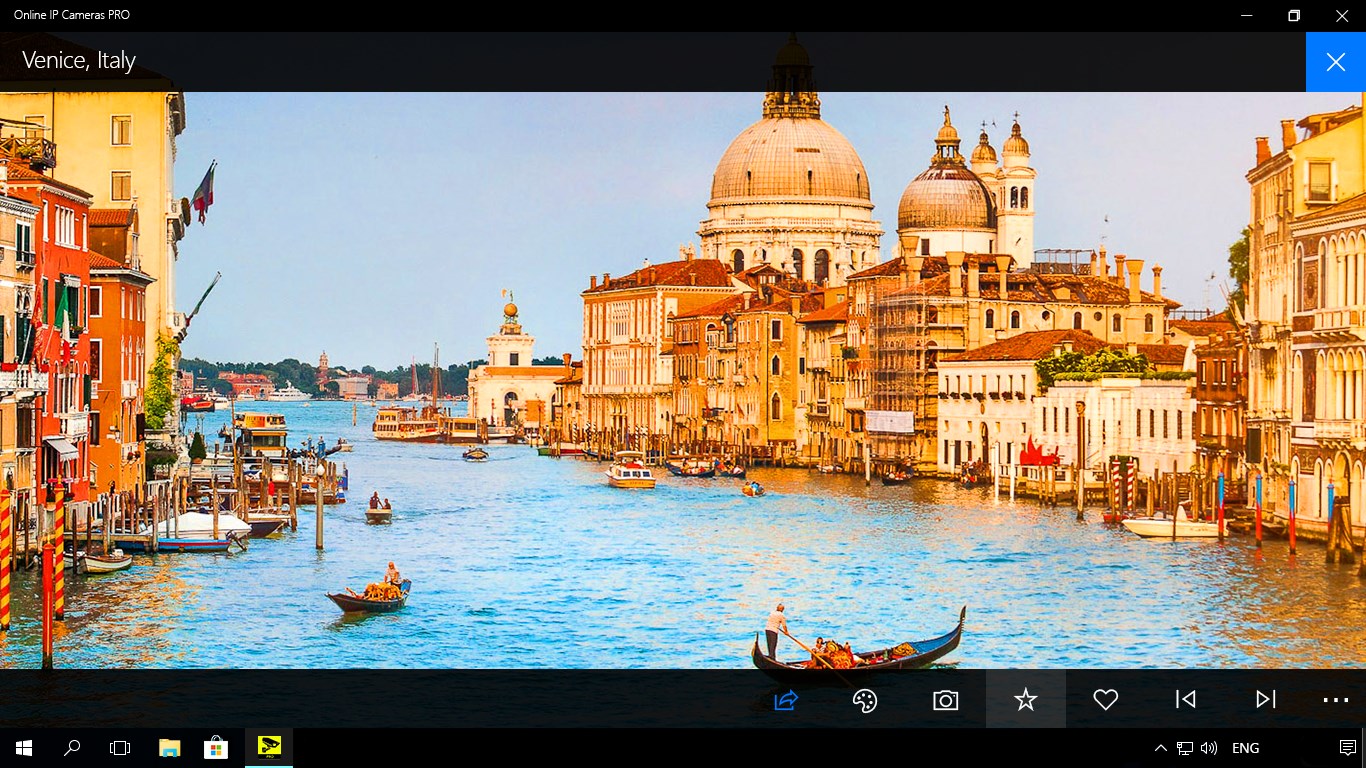This screenshot has height=768, width=1366.
Task: Click the Share icon in the toolbar
Action: [786, 700]
